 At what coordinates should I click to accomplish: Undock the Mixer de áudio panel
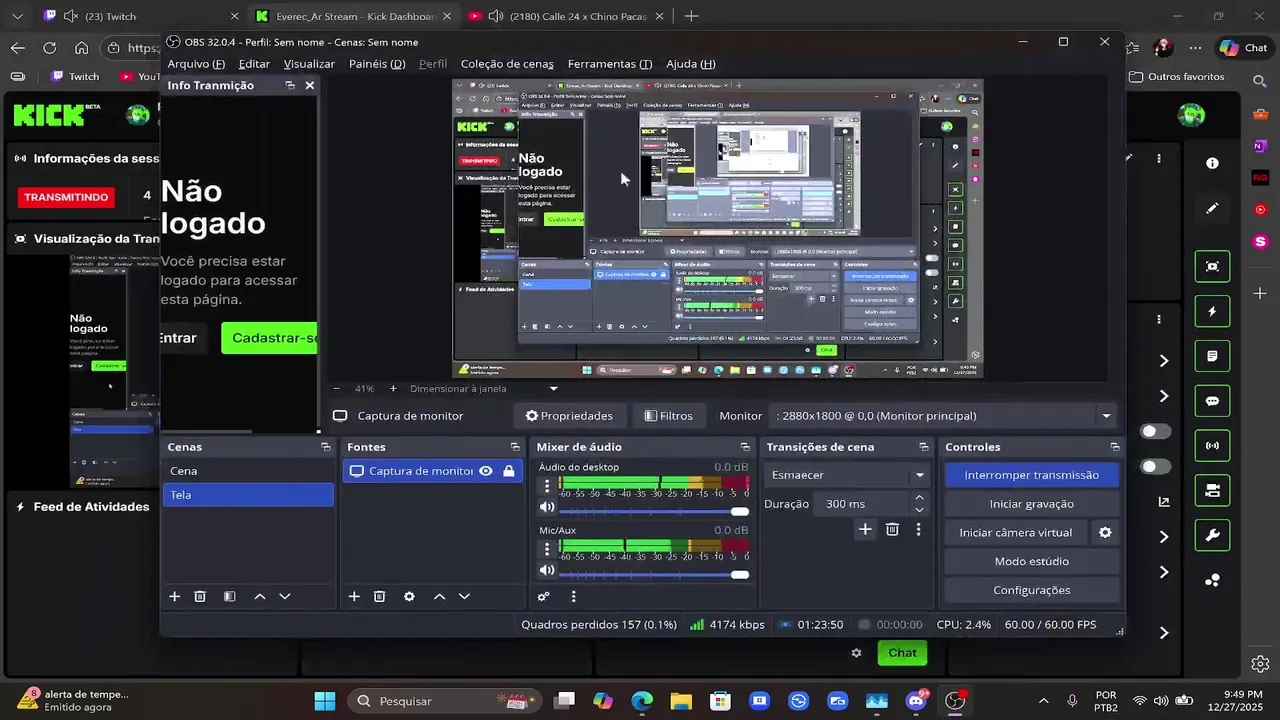coord(744,447)
